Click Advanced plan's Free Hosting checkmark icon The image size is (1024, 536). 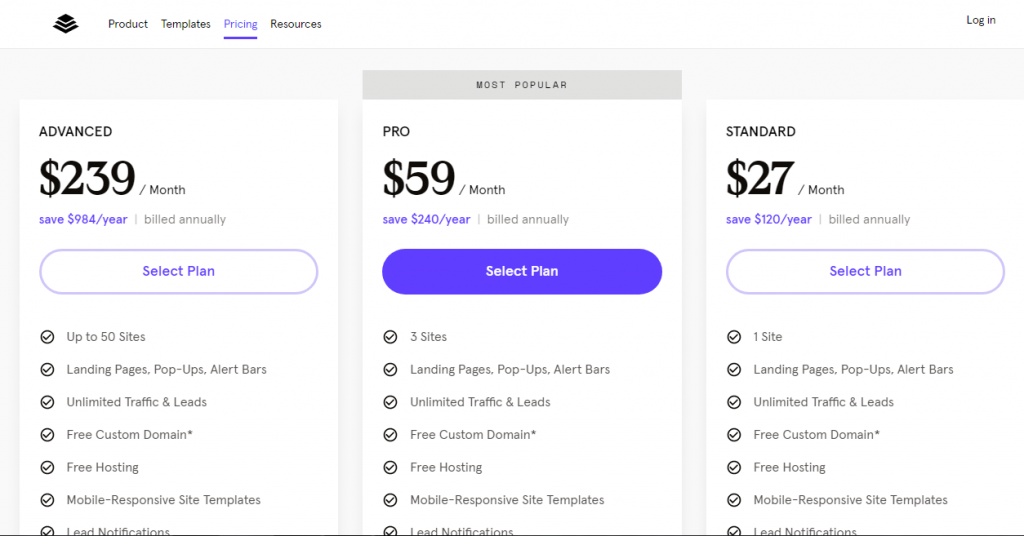[47, 467]
